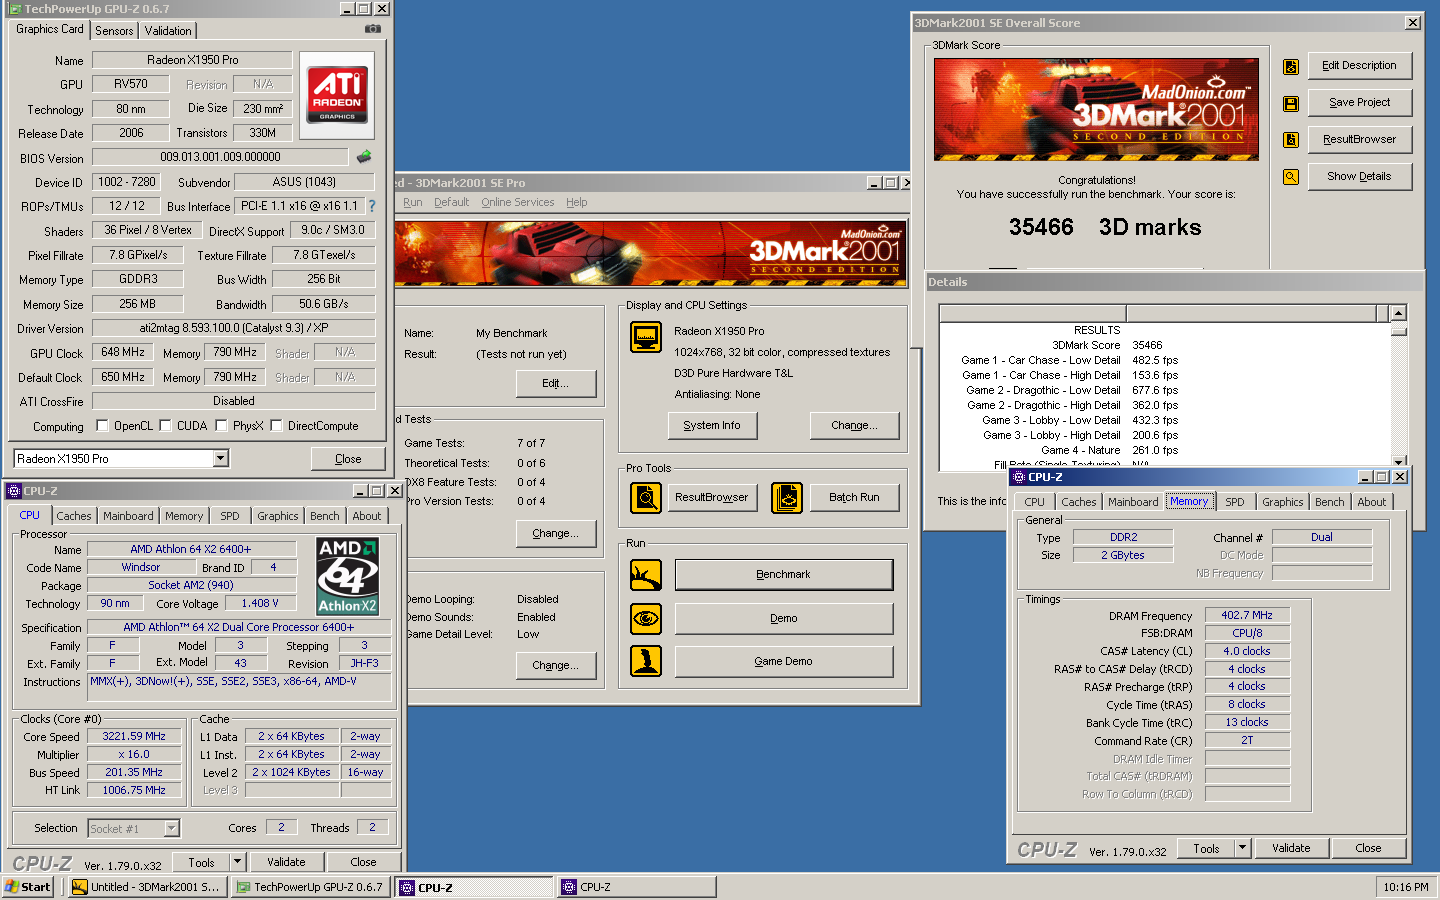Open the Help menu in 3DMark
This screenshot has width=1440, height=900.
point(577,202)
